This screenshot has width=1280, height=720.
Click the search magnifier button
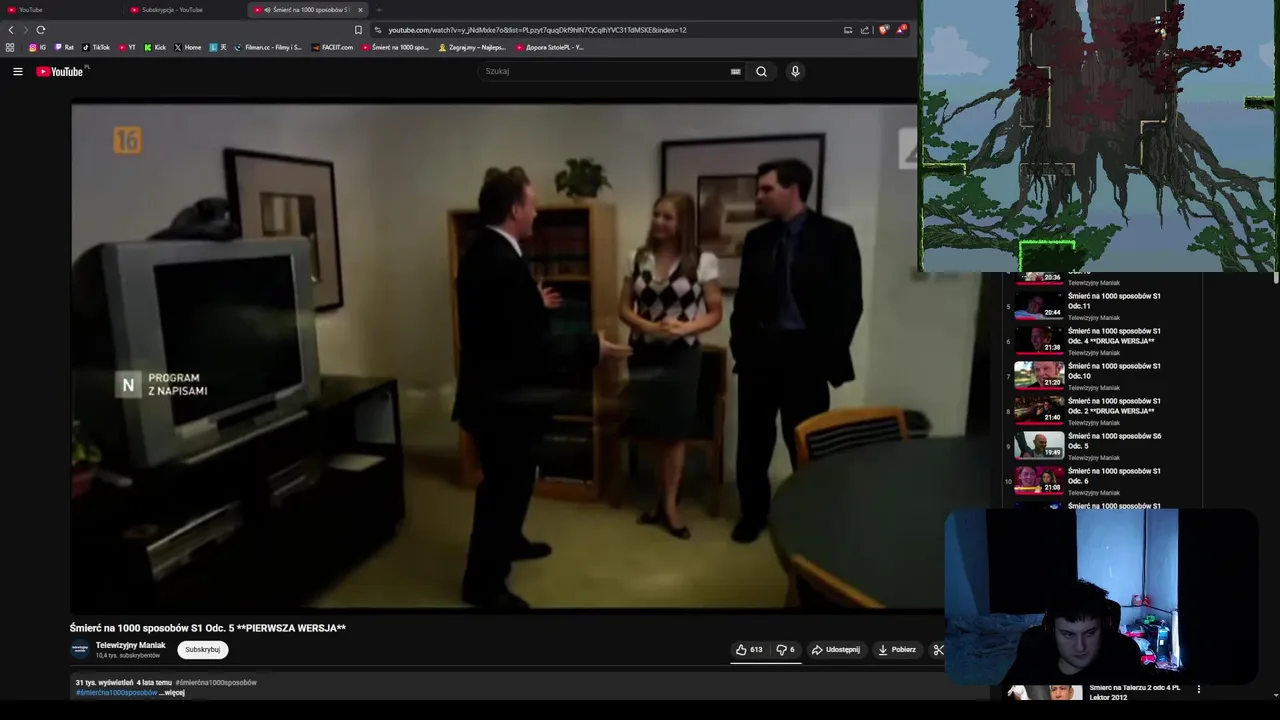761,71
